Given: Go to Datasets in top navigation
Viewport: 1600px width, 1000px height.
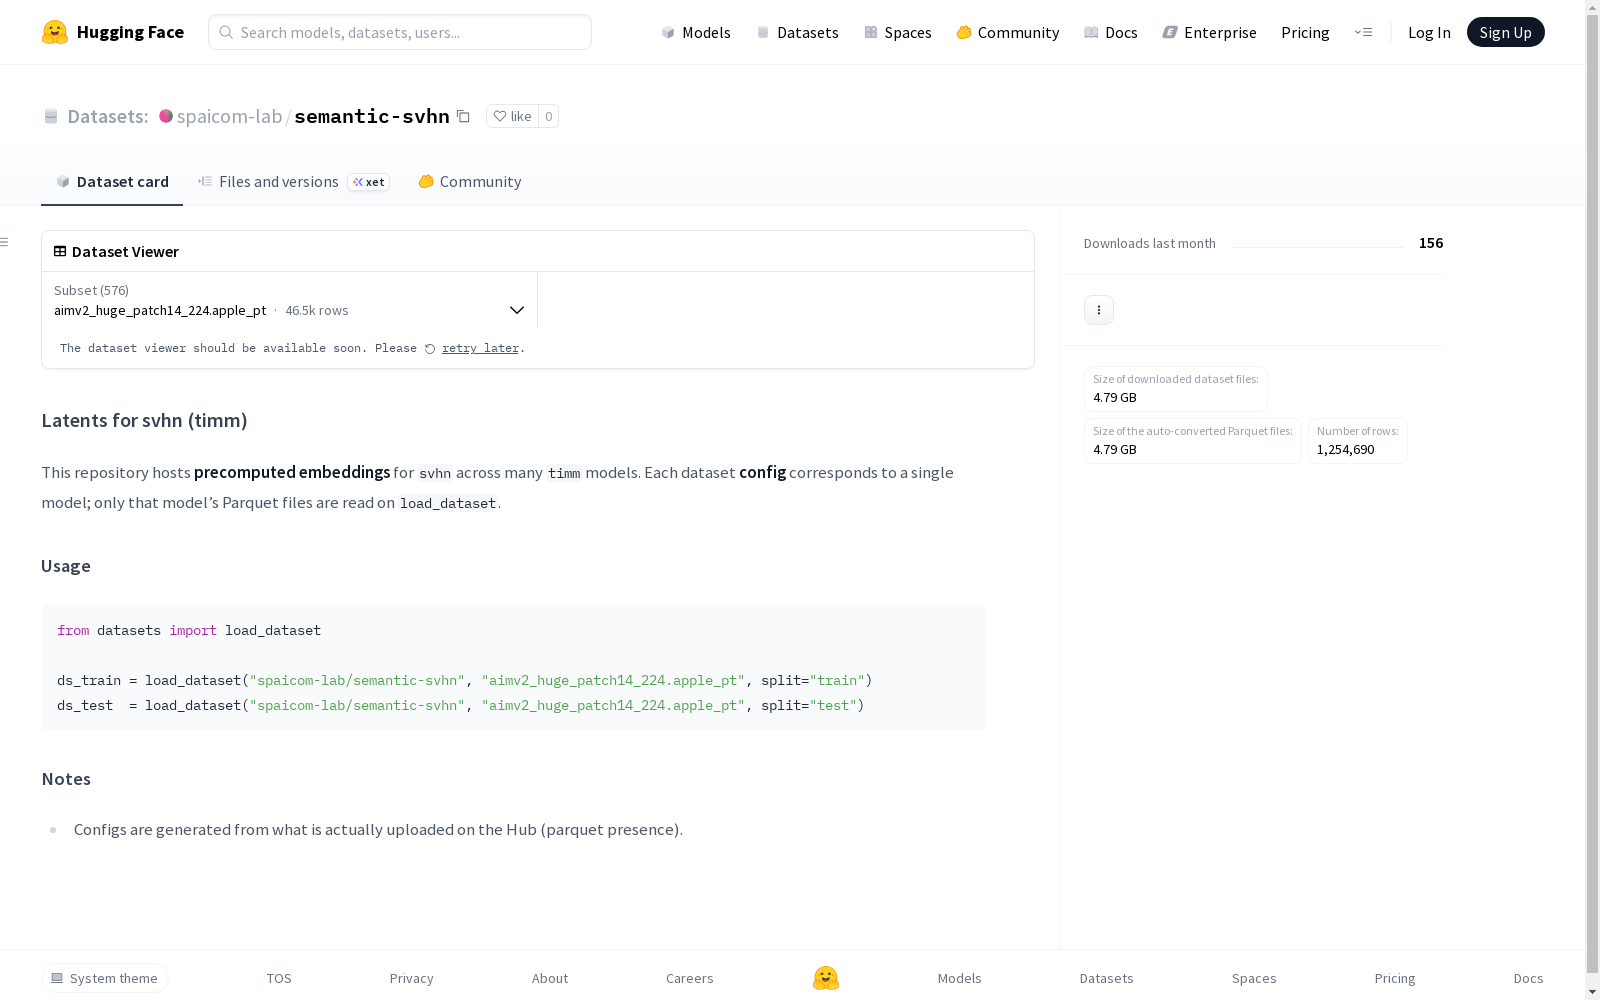Looking at the screenshot, I should 797,32.
